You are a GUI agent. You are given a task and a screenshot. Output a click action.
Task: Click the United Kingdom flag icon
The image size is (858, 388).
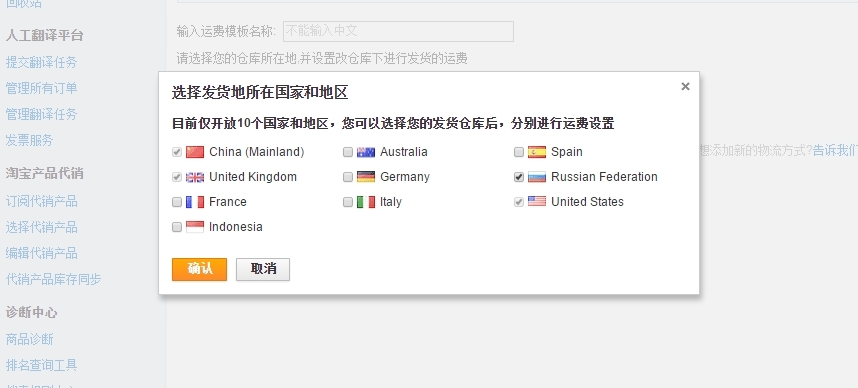[195, 177]
